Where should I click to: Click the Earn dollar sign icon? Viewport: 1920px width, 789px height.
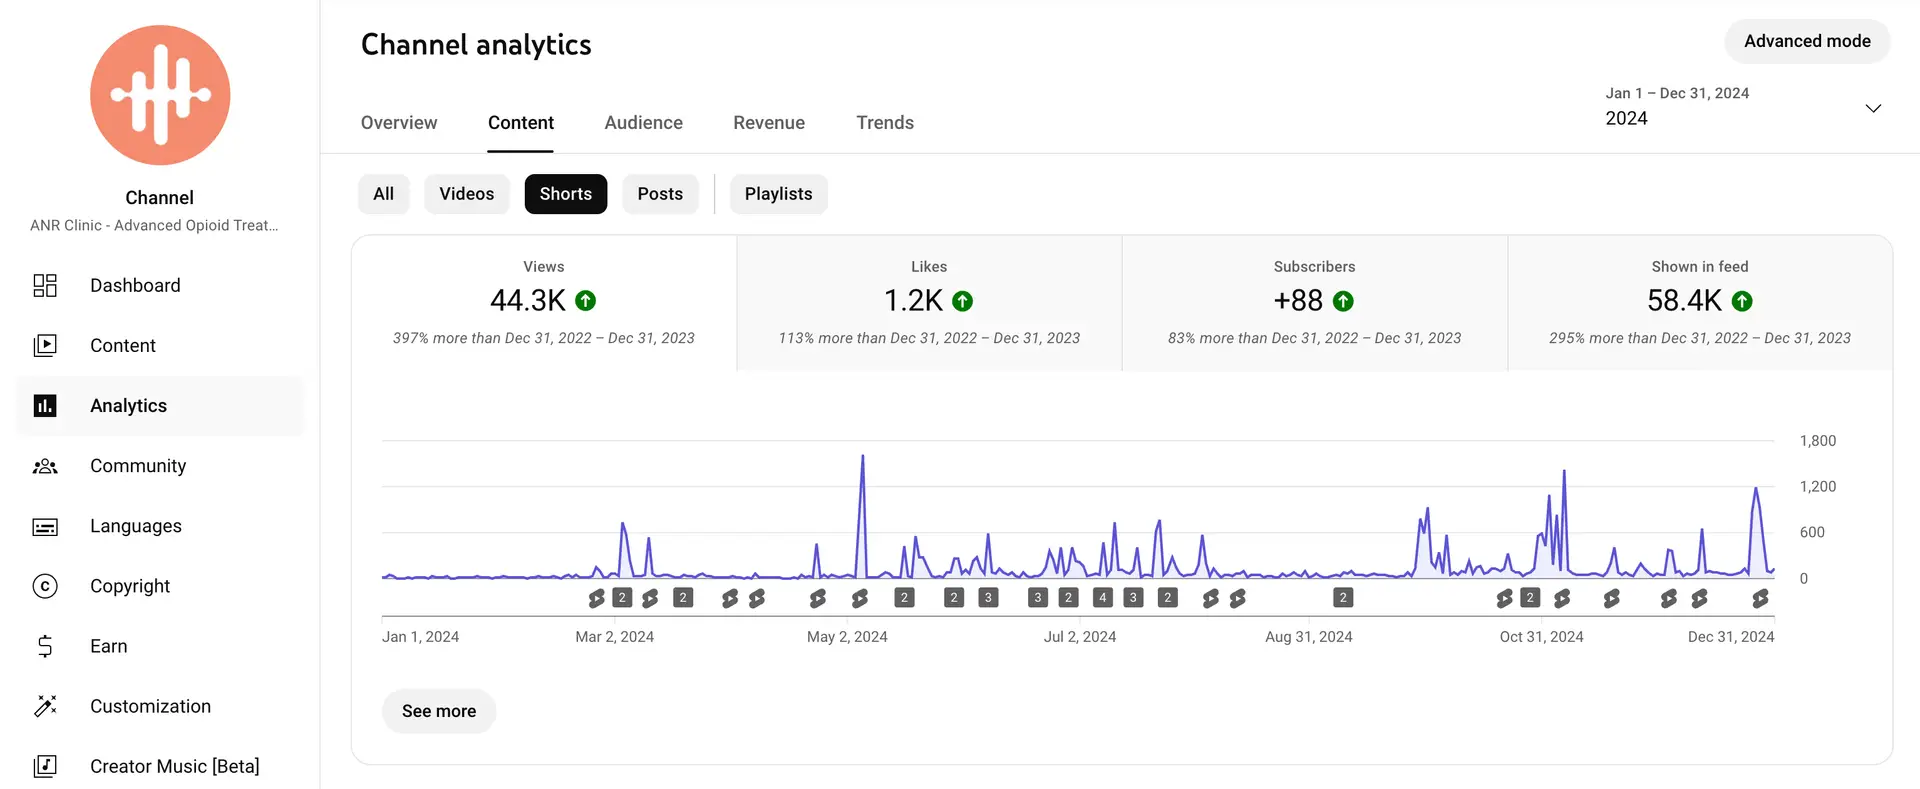coord(45,646)
